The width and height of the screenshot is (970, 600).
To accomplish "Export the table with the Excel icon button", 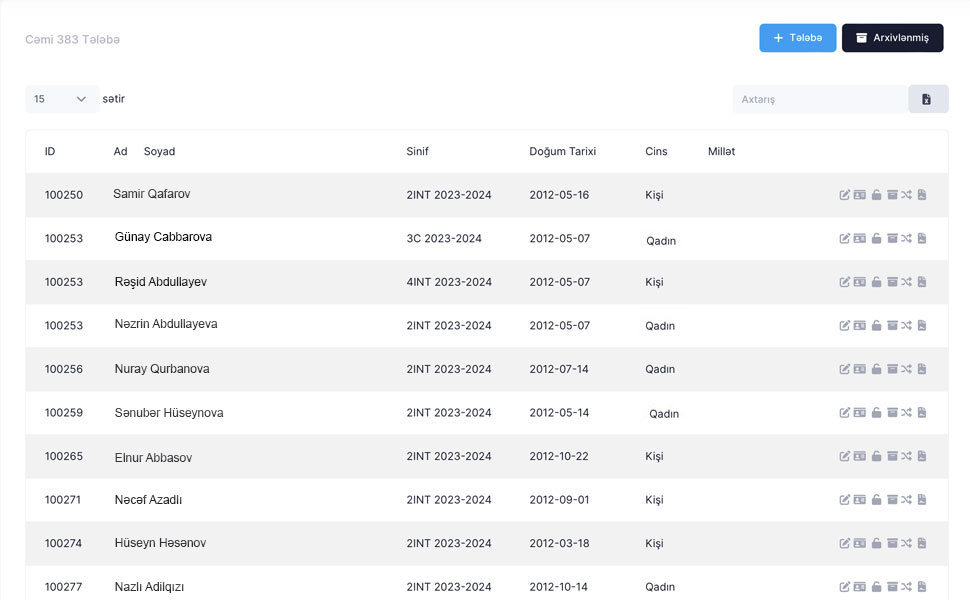I will pos(927,99).
